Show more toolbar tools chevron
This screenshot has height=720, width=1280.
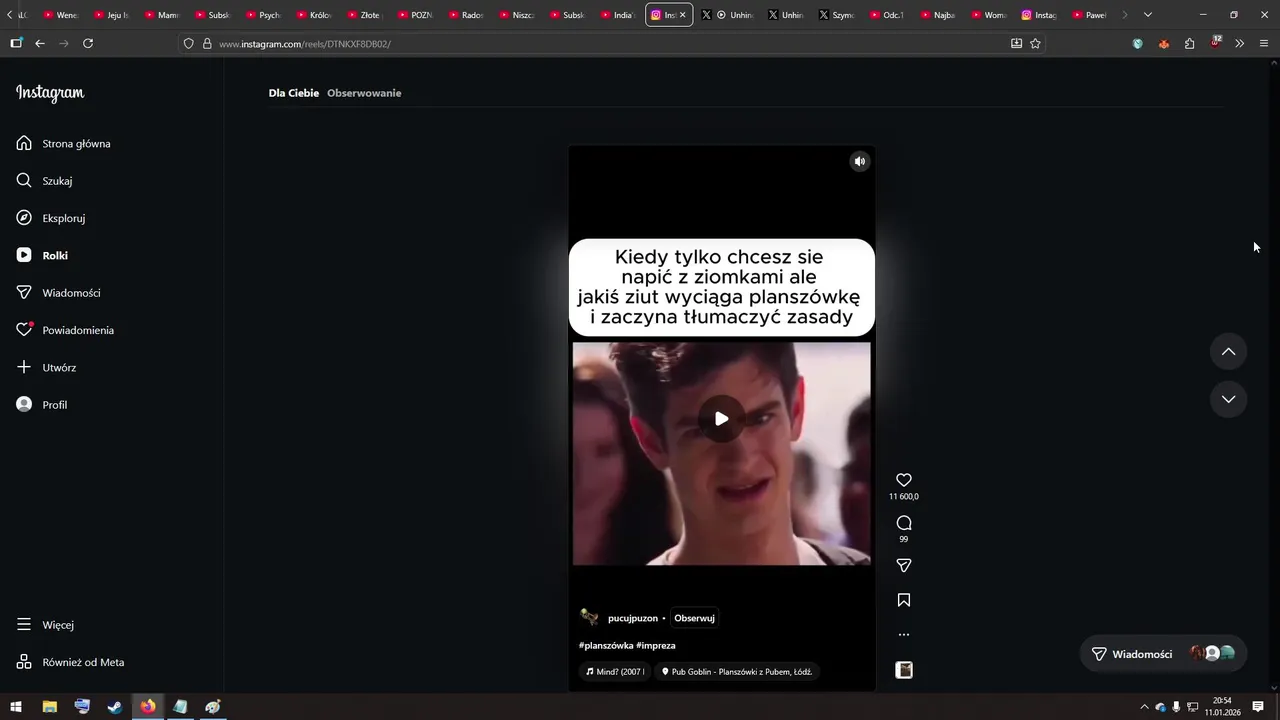point(1239,43)
